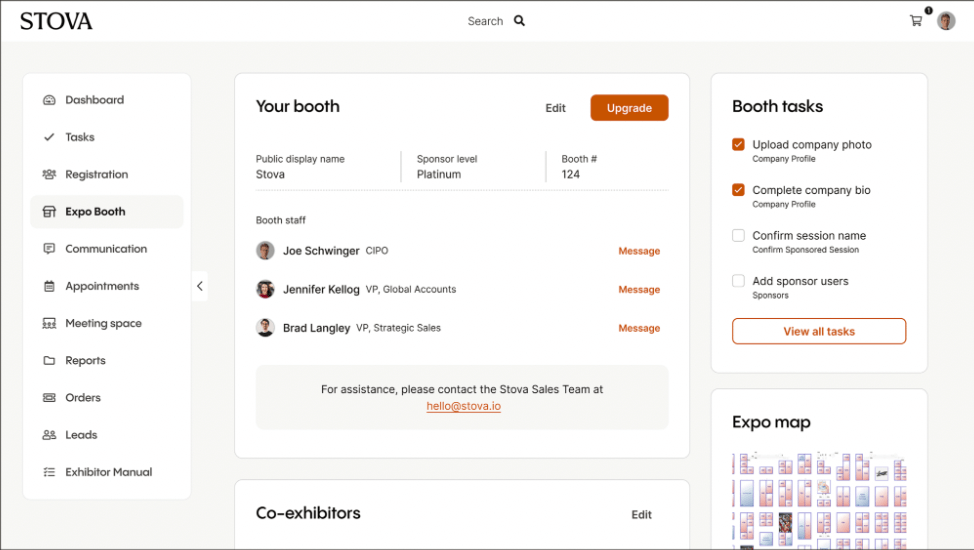Open the Expo map thumbnail

819,500
